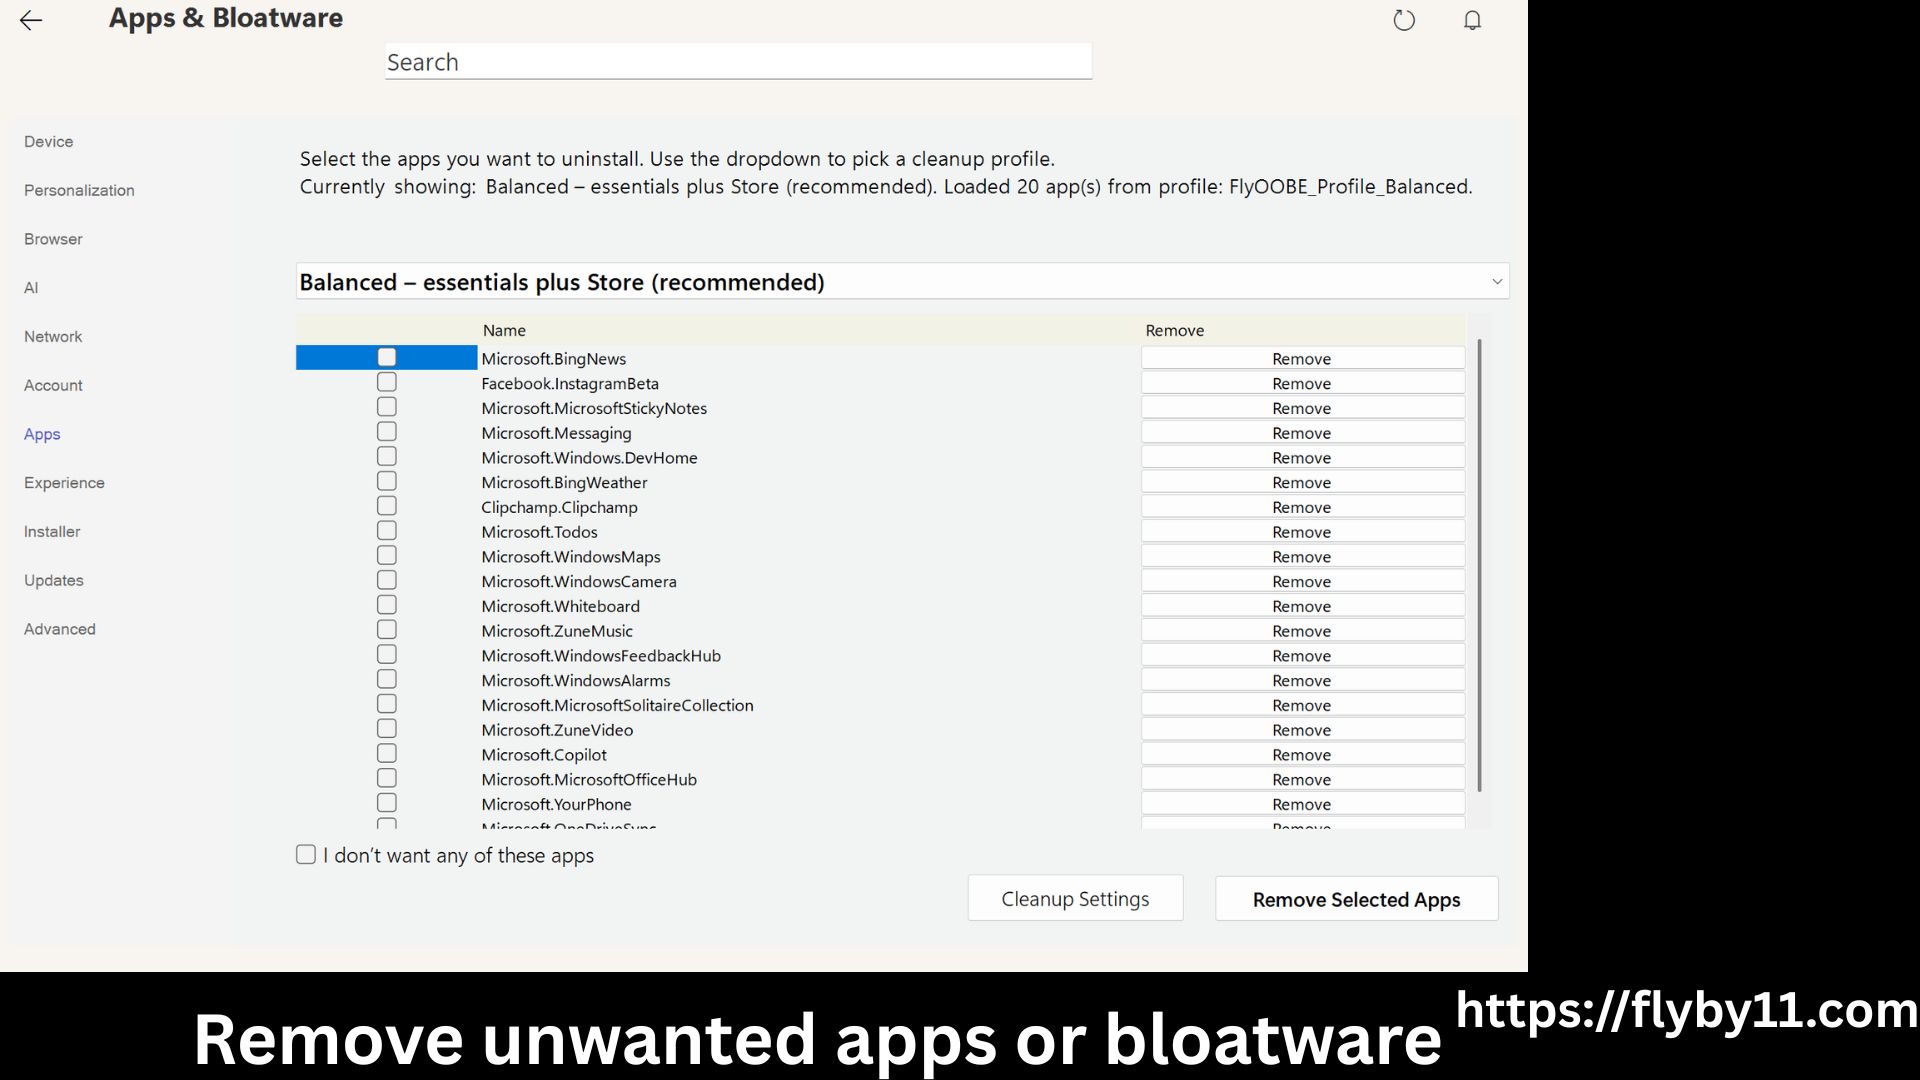Screen dimensions: 1920x1080
Task: Select the Network sidebar entry
Action: tap(52, 336)
